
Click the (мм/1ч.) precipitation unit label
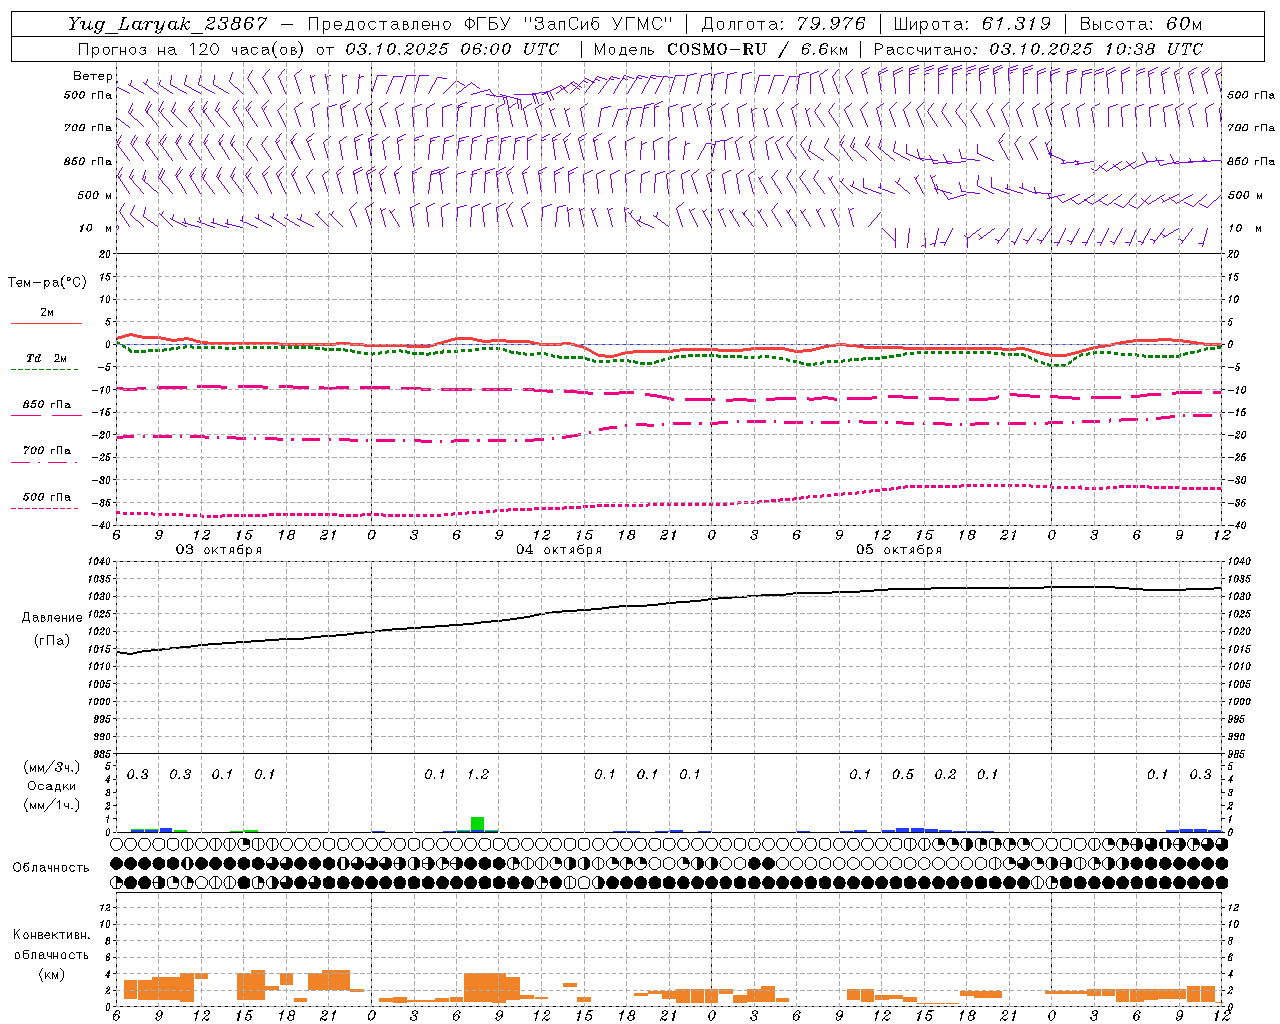click(52, 805)
